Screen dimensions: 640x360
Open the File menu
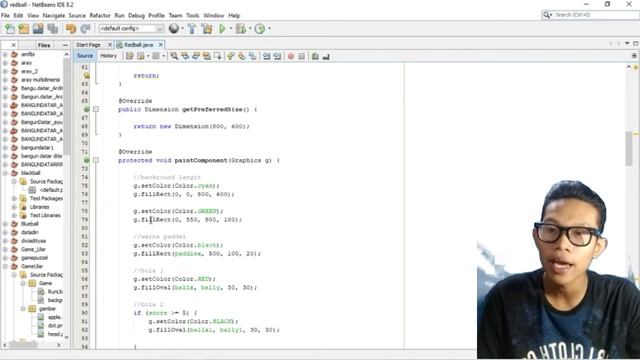[x=5, y=16]
